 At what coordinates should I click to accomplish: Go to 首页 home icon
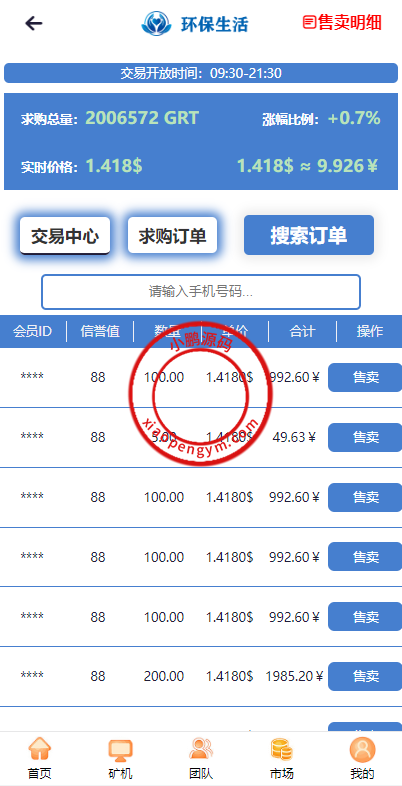(x=39, y=749)
